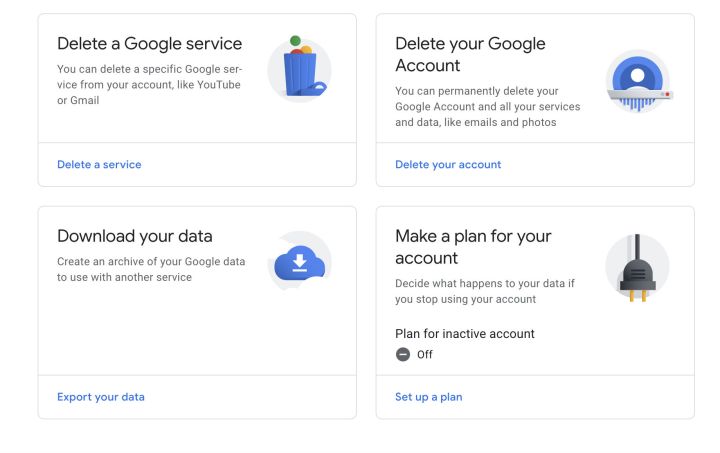Click the inactive account Off status icon

tap(403, 354)
